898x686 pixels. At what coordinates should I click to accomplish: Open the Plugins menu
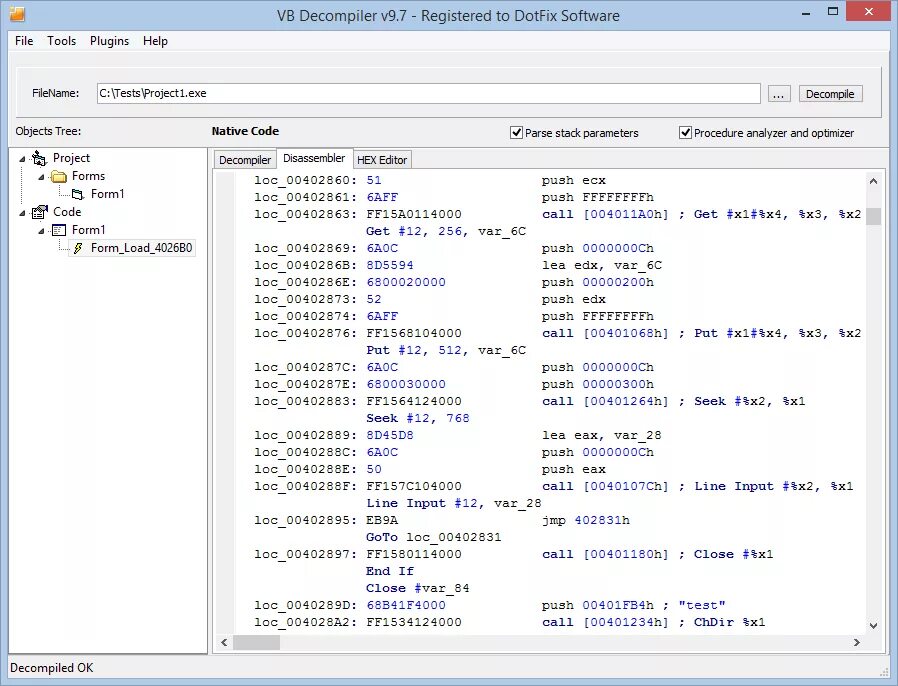coord(109,41)
